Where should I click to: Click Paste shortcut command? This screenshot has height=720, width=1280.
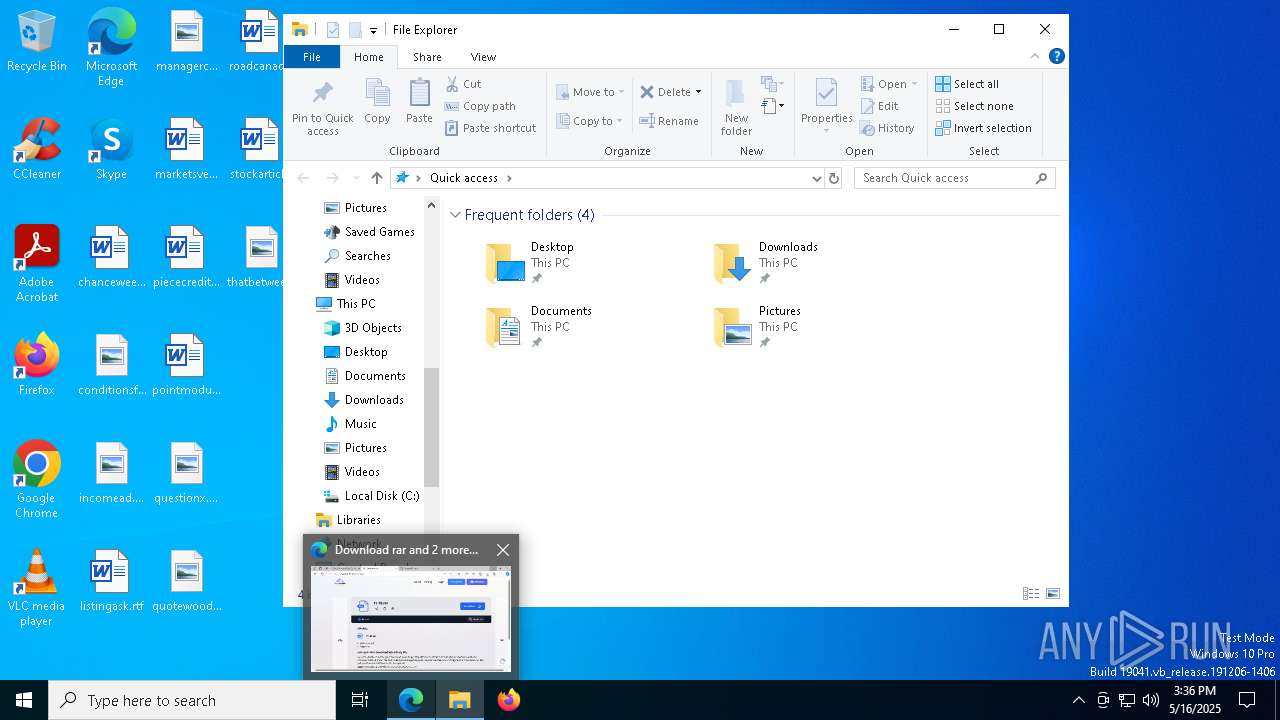point(490,128)
